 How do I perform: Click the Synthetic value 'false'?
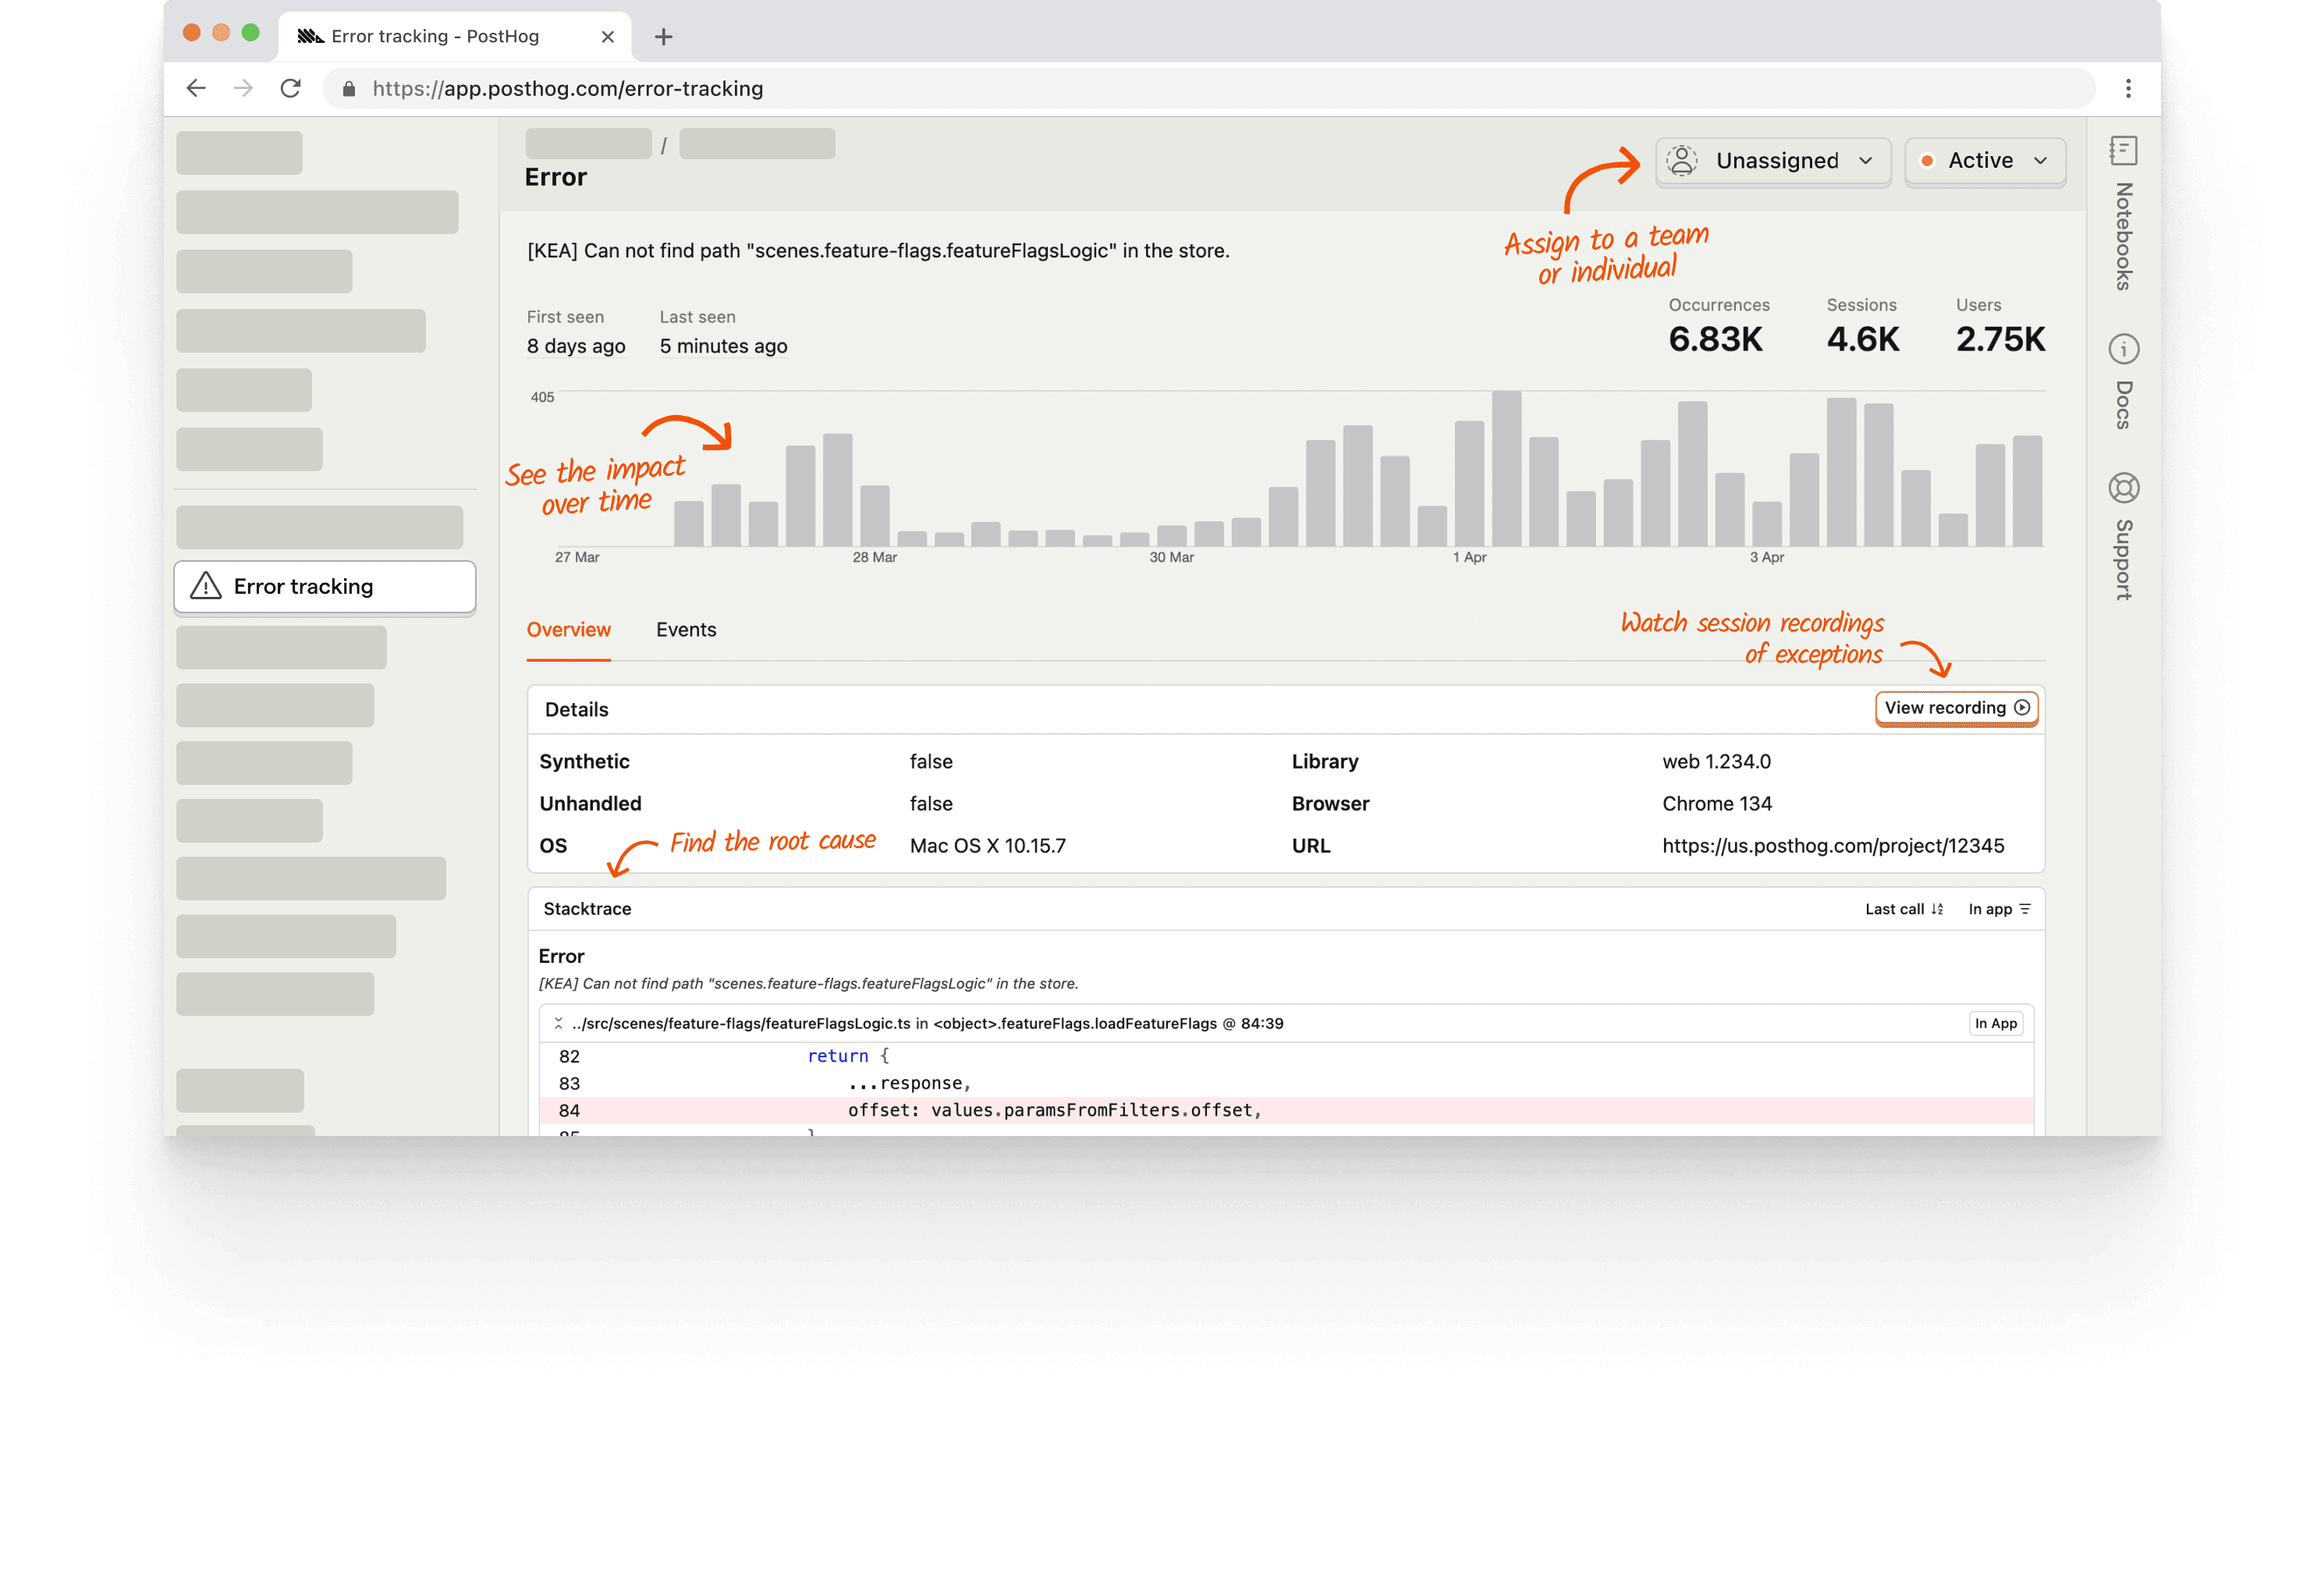coord(931,762)
